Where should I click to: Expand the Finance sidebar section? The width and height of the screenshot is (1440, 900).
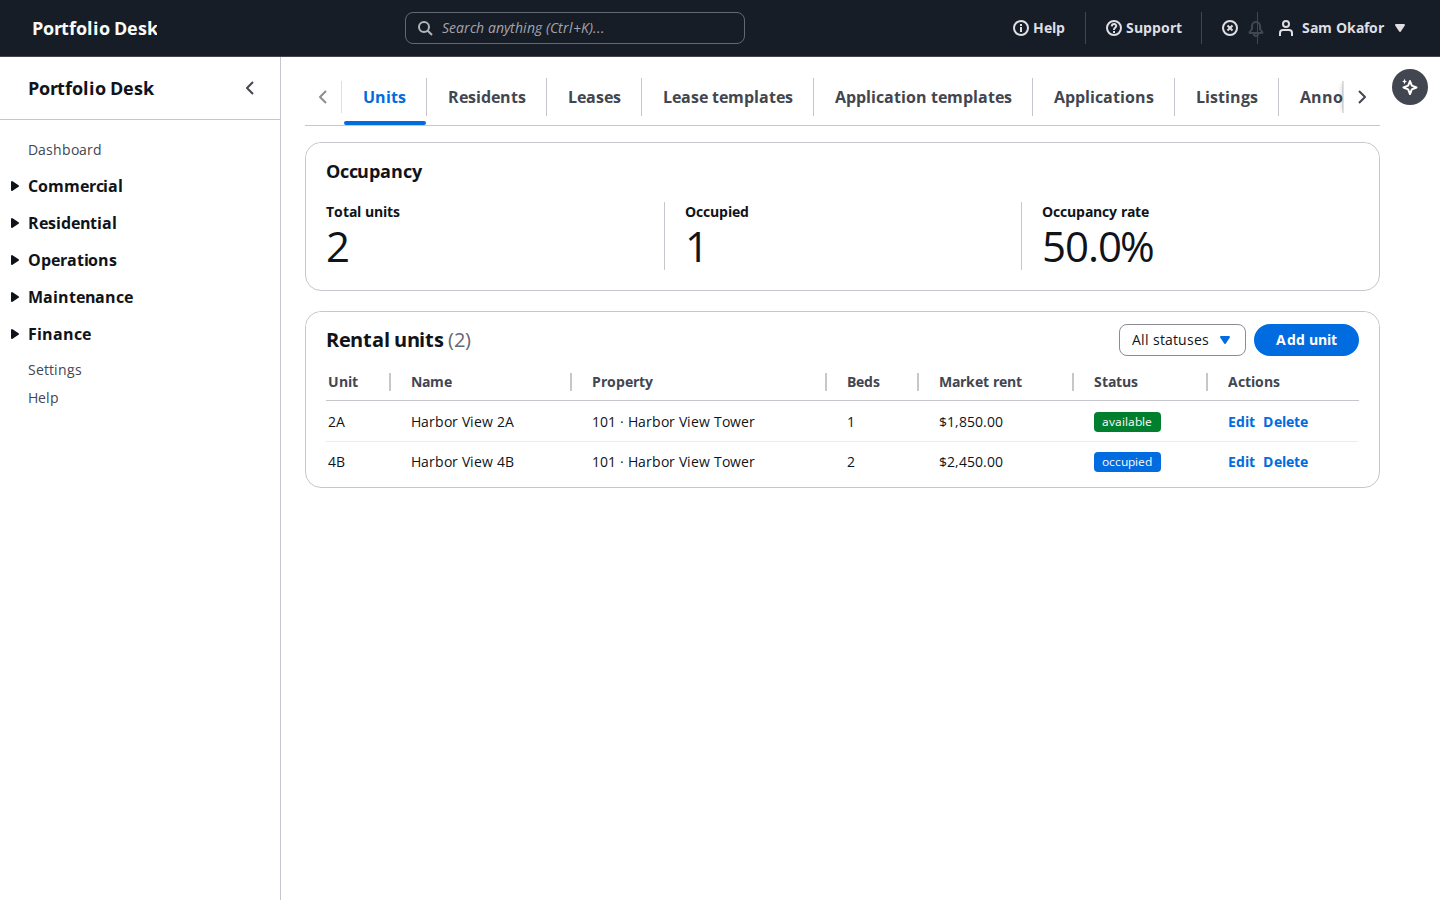(x=59, y=334)
